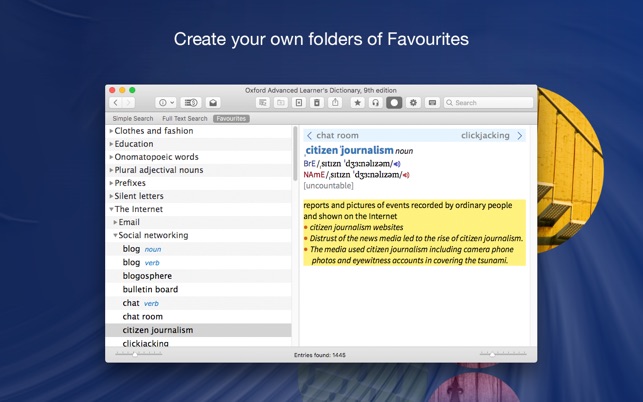Collapse the Social networking subfolder
643x402 pixels.
[x=115, y=235]
